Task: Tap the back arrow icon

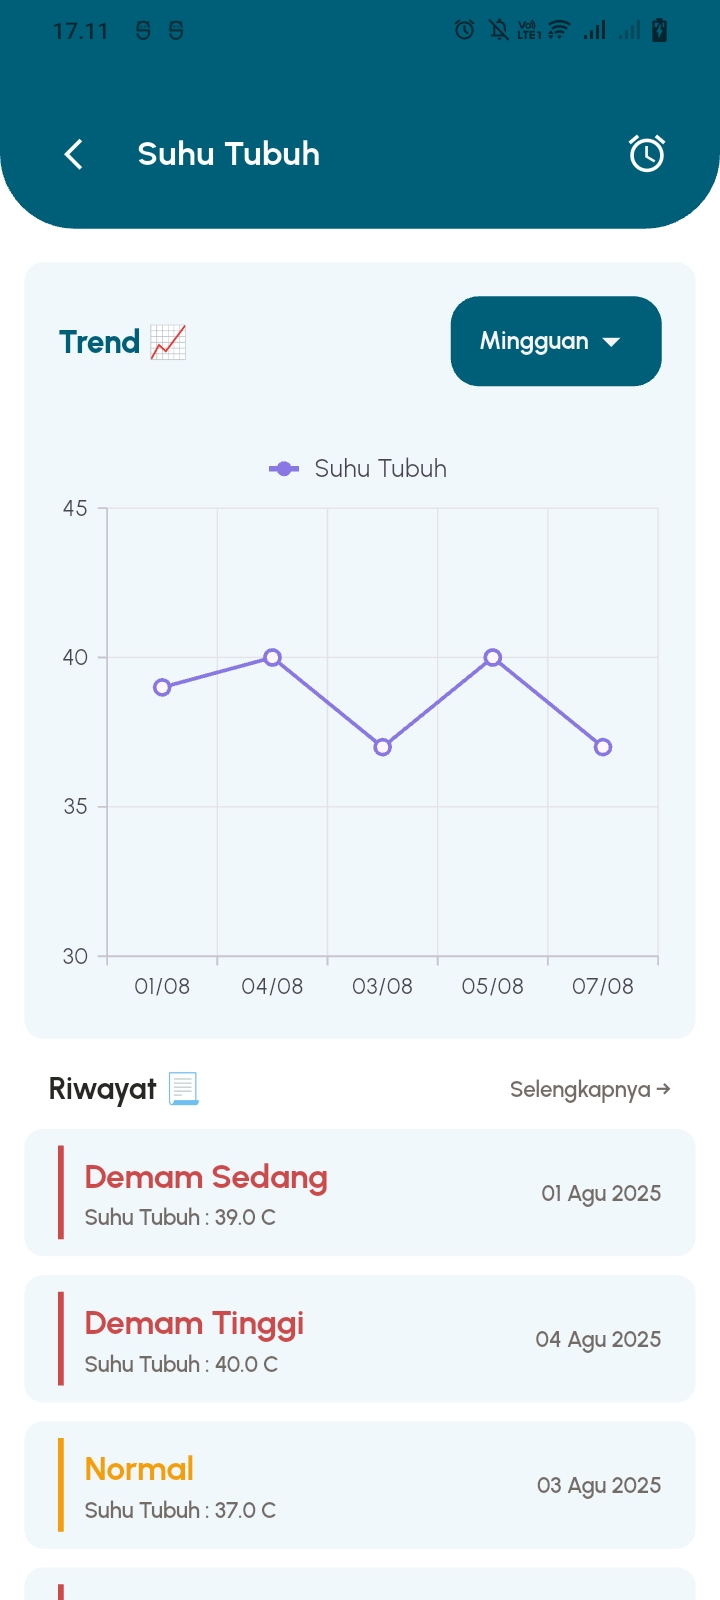Action: 73,154
